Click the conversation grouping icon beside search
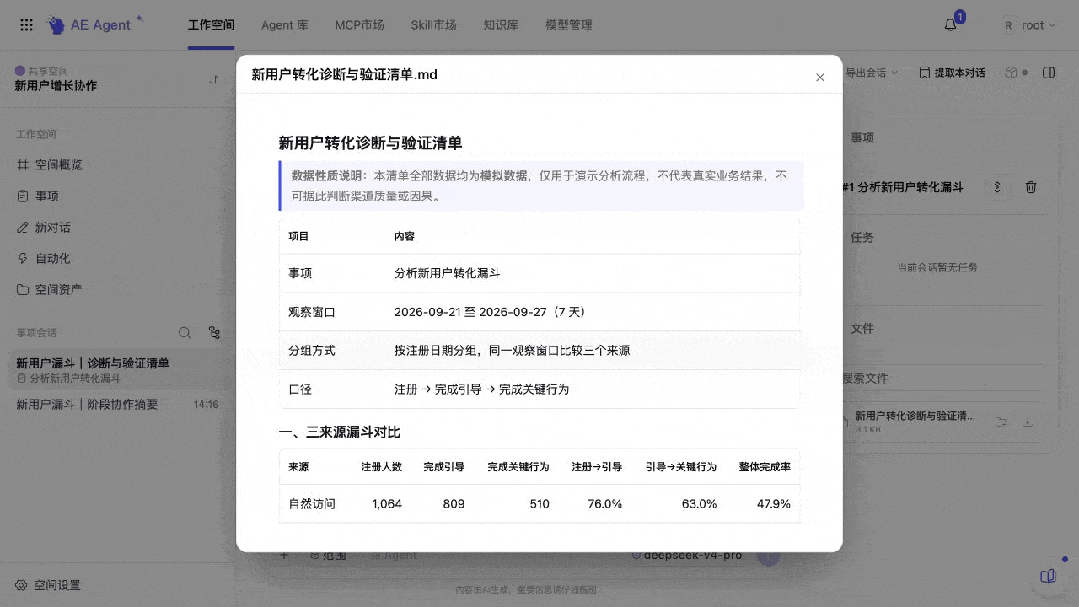This screenshot has height=607, width=1079. (215, 332)
